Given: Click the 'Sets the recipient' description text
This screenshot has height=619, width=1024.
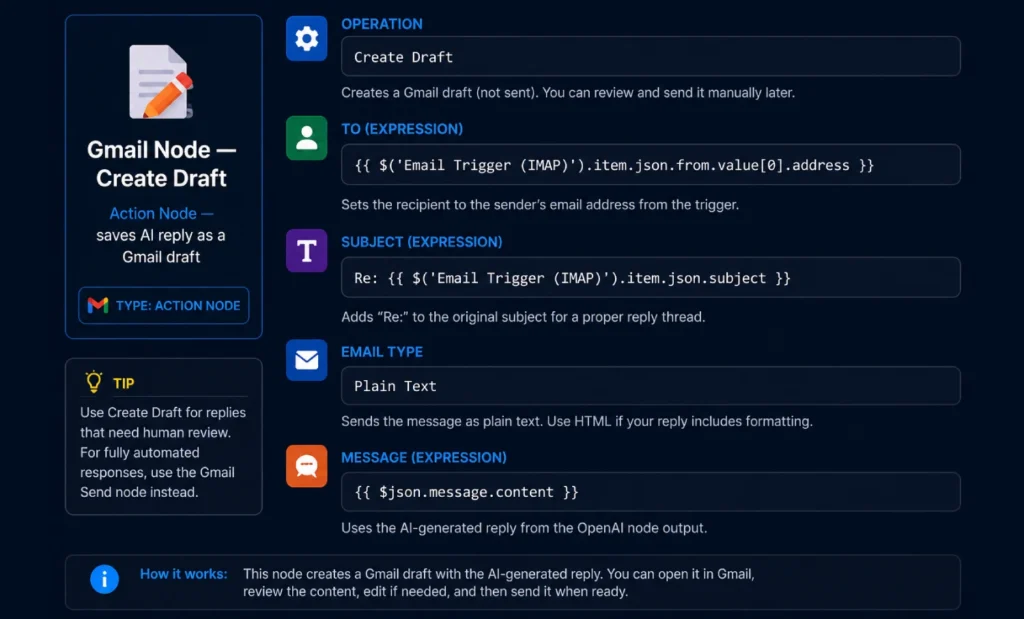Looking at the screenshot, I should pos(540,205).
